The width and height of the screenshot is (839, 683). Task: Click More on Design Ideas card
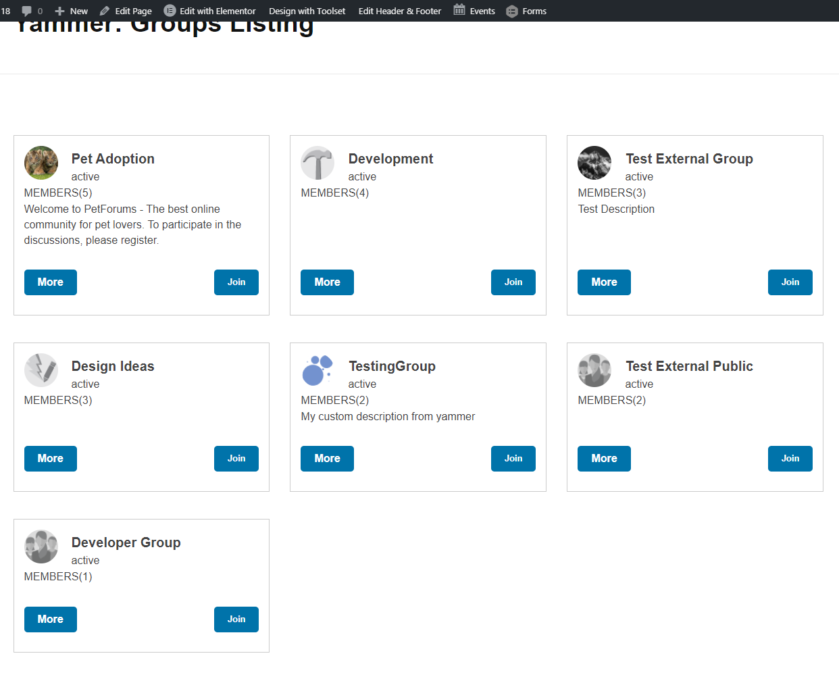click(x=50, y=458)
